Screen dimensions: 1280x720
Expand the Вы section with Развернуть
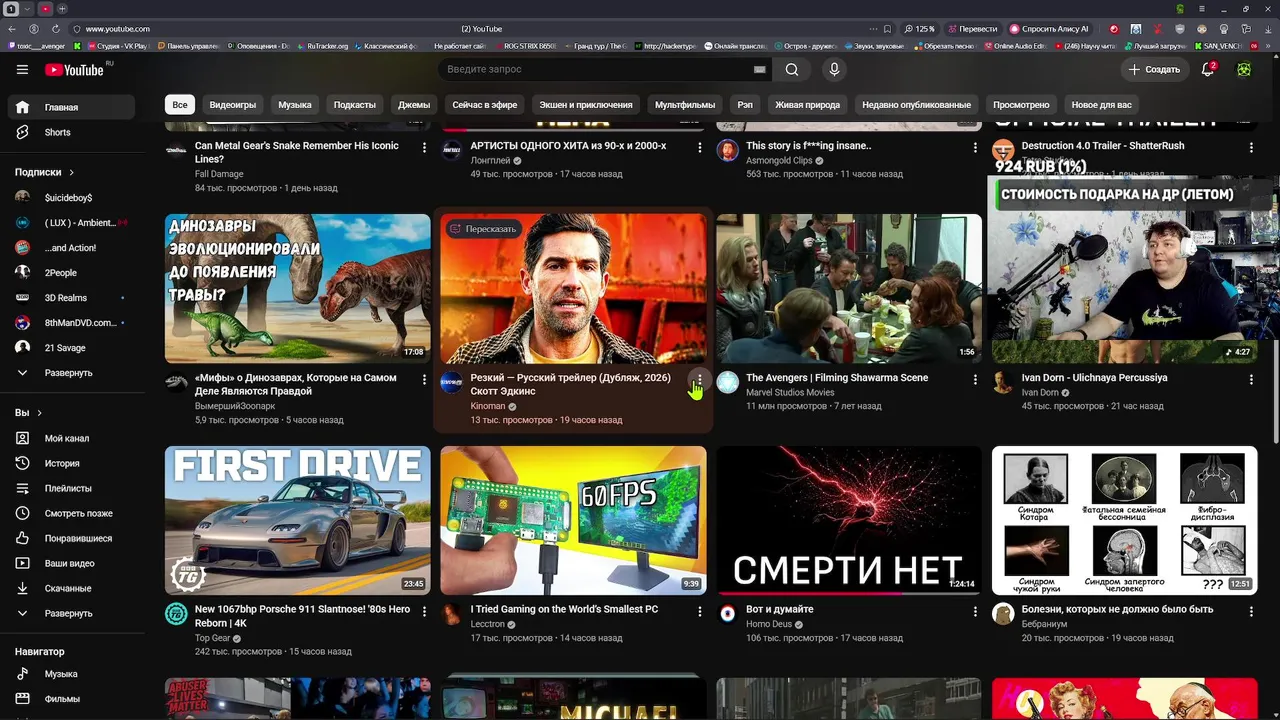pyautogui.click(x=71, y=613)
